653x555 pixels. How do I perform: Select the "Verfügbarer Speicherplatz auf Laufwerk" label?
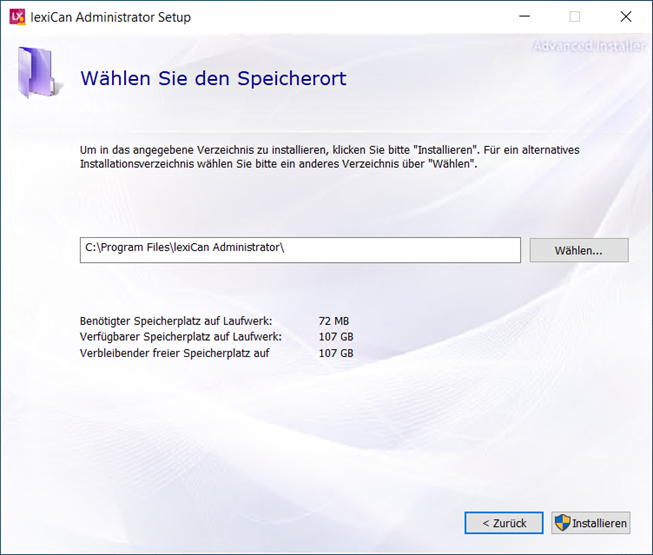tap(180, 337)
